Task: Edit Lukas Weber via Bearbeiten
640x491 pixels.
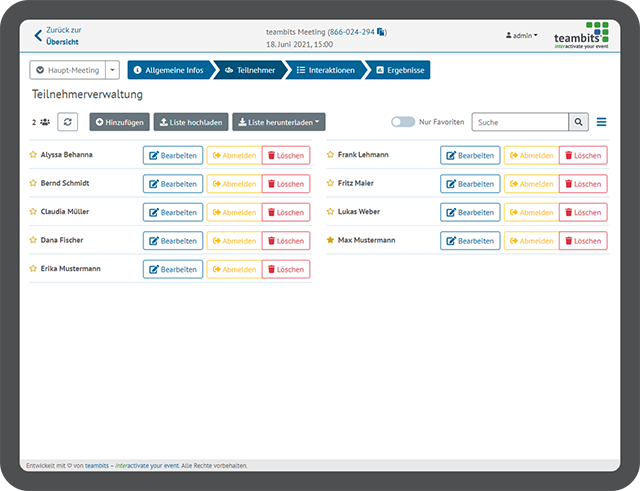Action: point(470,212)
